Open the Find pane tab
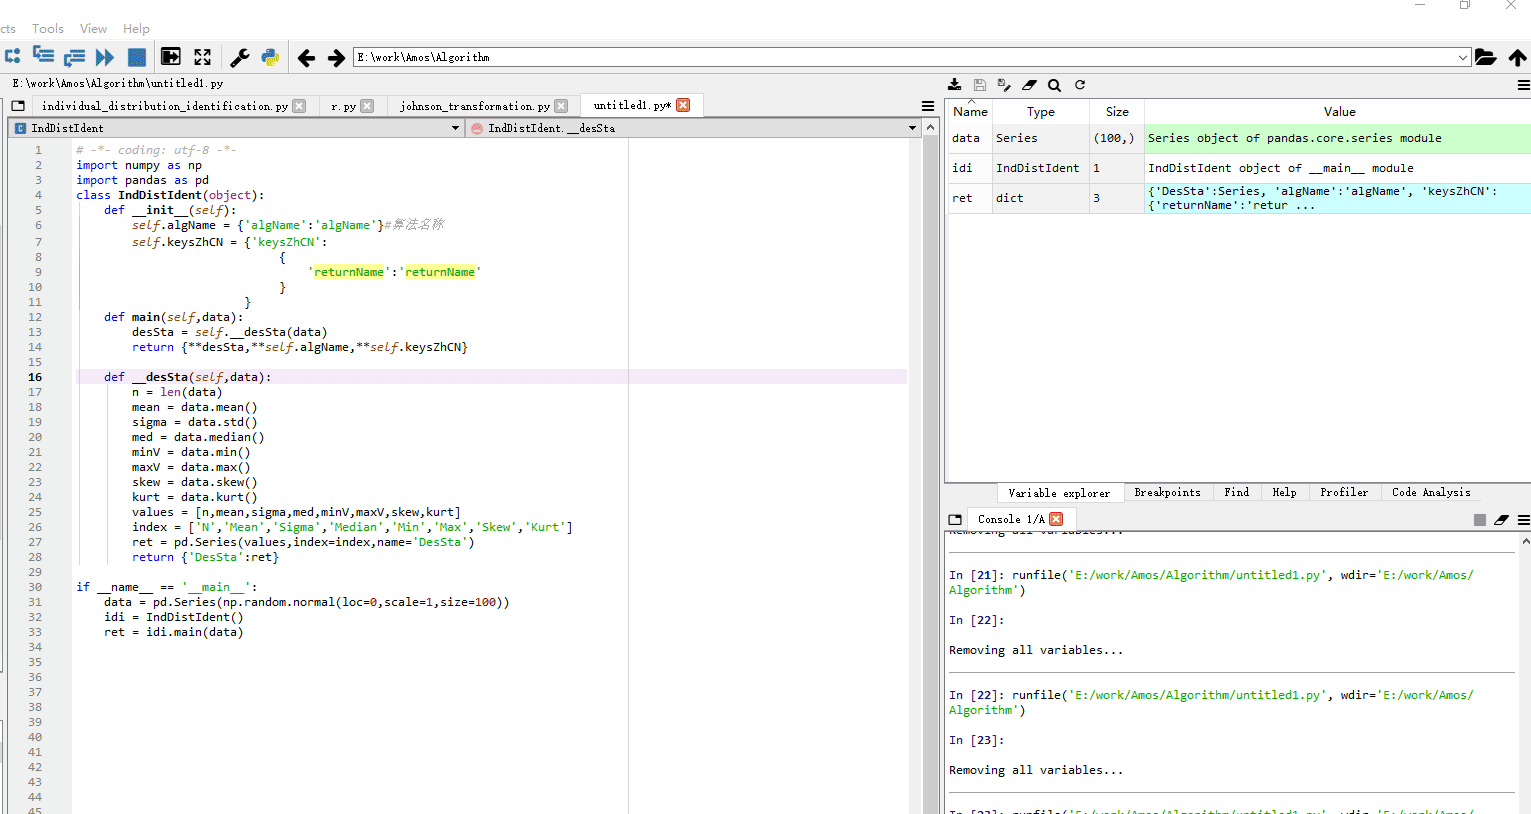This screenshot has width=1531, height=814. click(x=1237, y=492)
